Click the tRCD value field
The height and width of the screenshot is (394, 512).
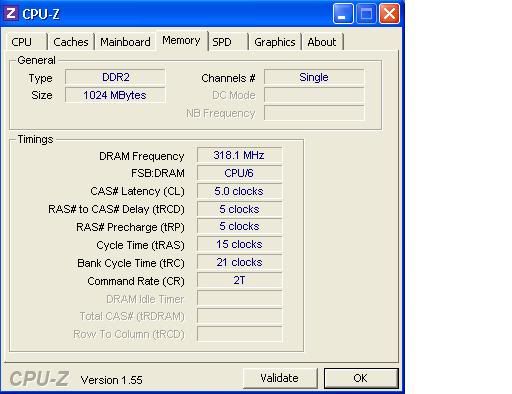(239, 209)
